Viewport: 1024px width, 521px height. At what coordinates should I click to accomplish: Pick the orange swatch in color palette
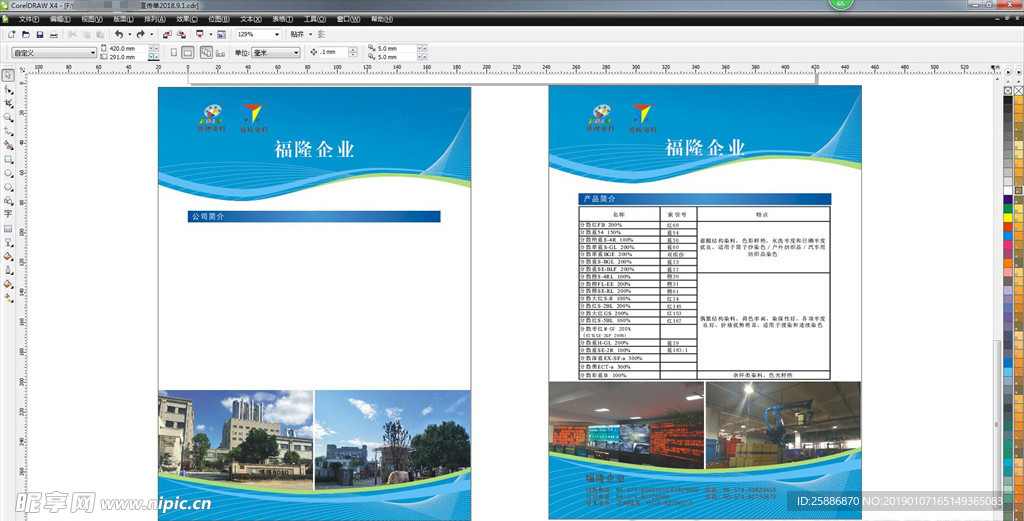[x=1007, y=252]
